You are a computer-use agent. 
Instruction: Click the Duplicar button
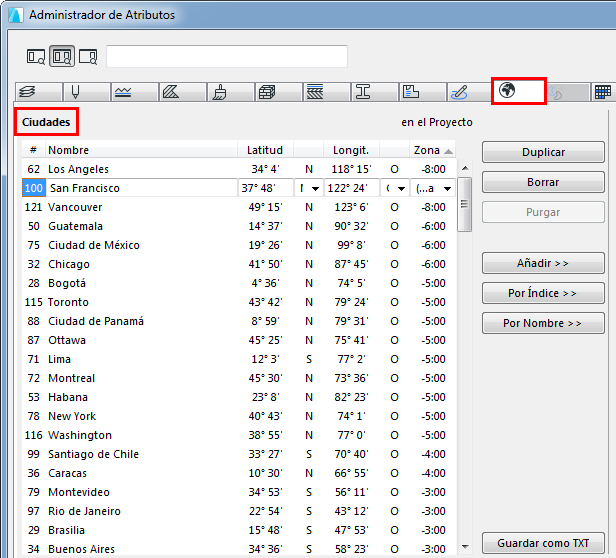click(543, 152)
